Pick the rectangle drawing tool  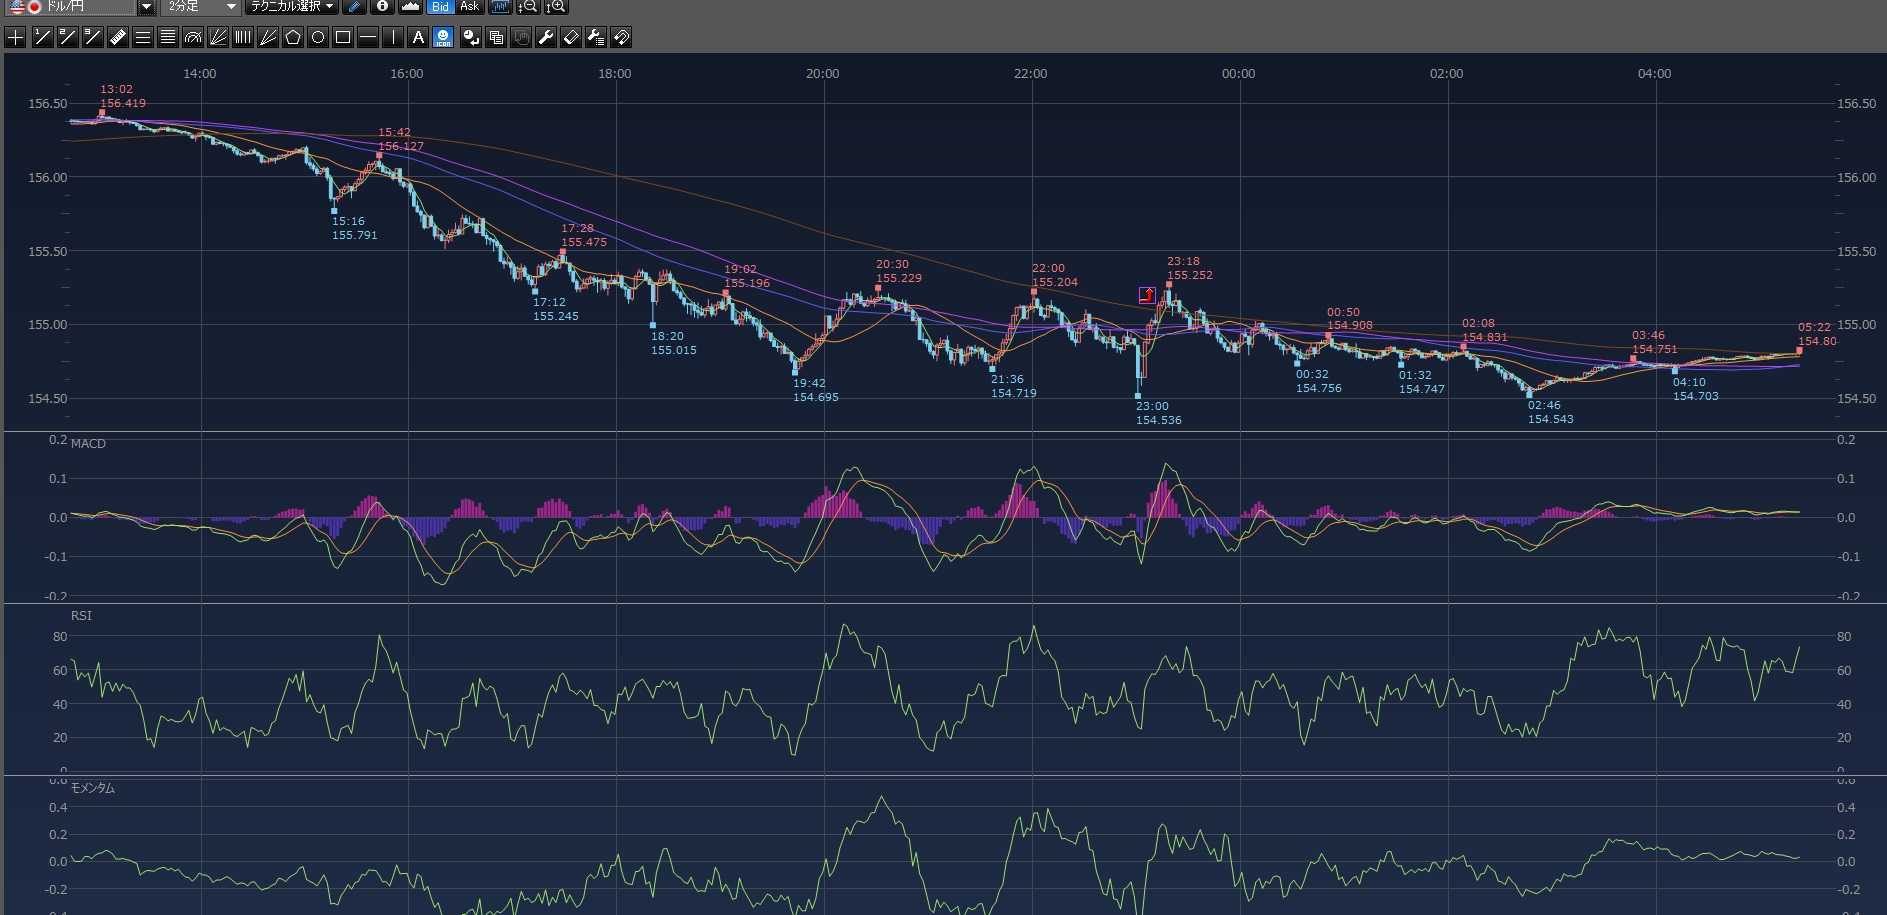click(343, 38)
